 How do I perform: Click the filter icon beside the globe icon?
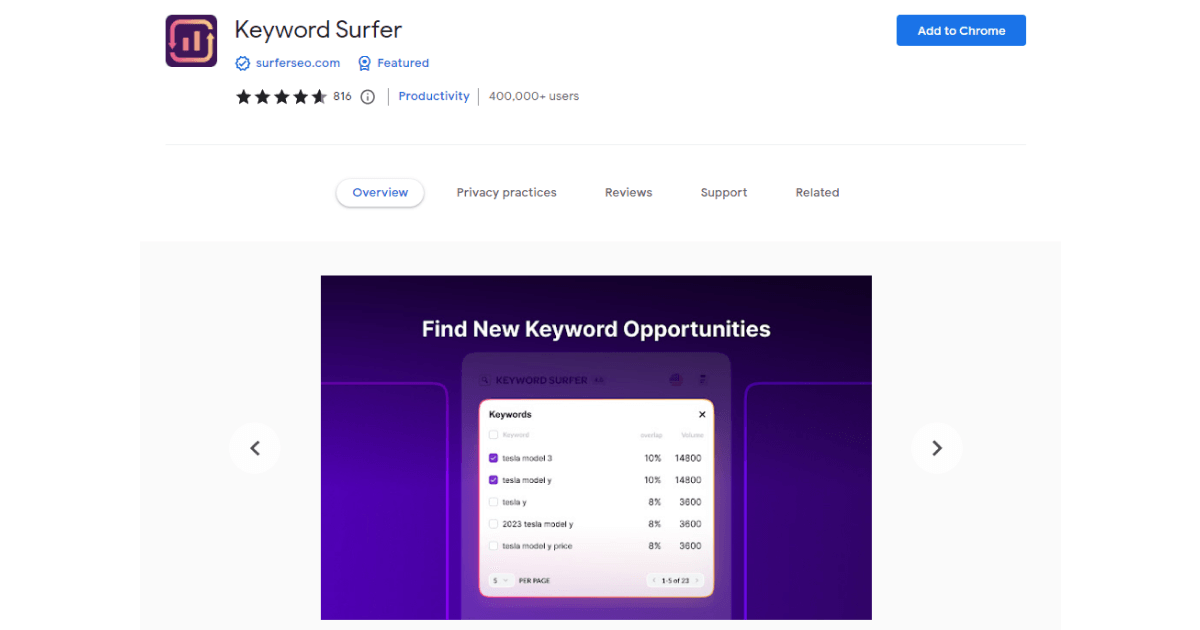point(701,379)
